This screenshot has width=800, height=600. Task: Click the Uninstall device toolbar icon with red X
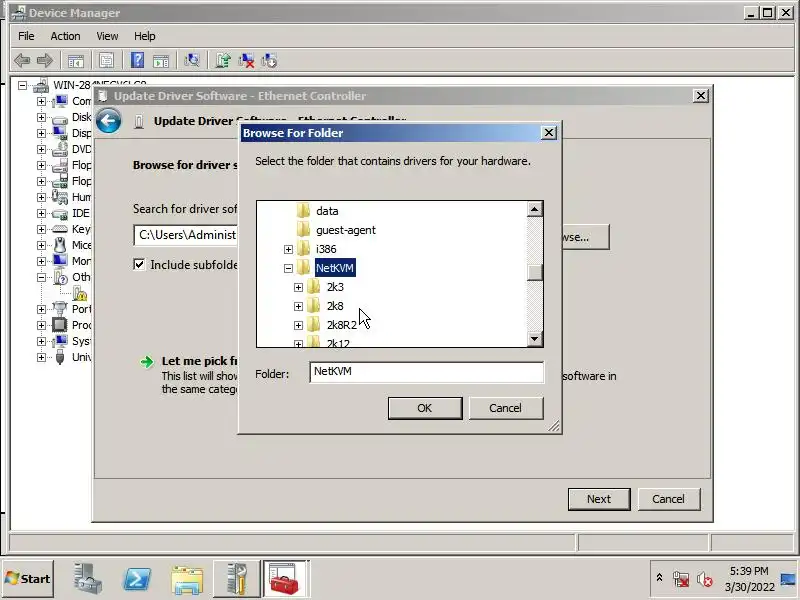pos(246,61)
